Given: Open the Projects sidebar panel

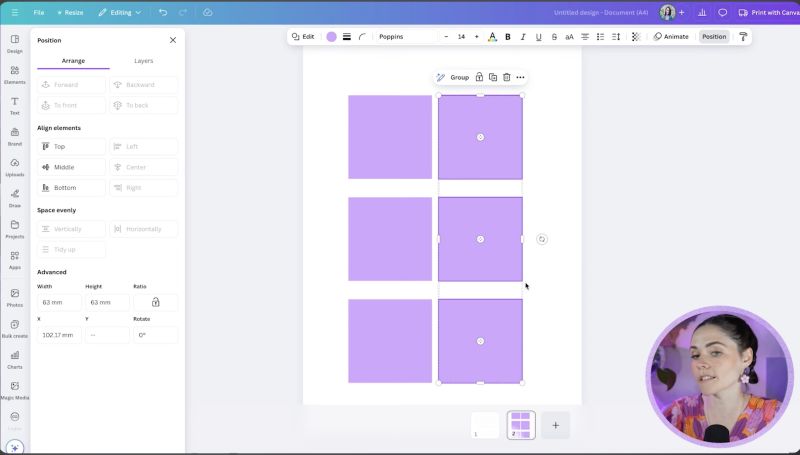Looking at the screenshot, I should click(x=15, y=229).
